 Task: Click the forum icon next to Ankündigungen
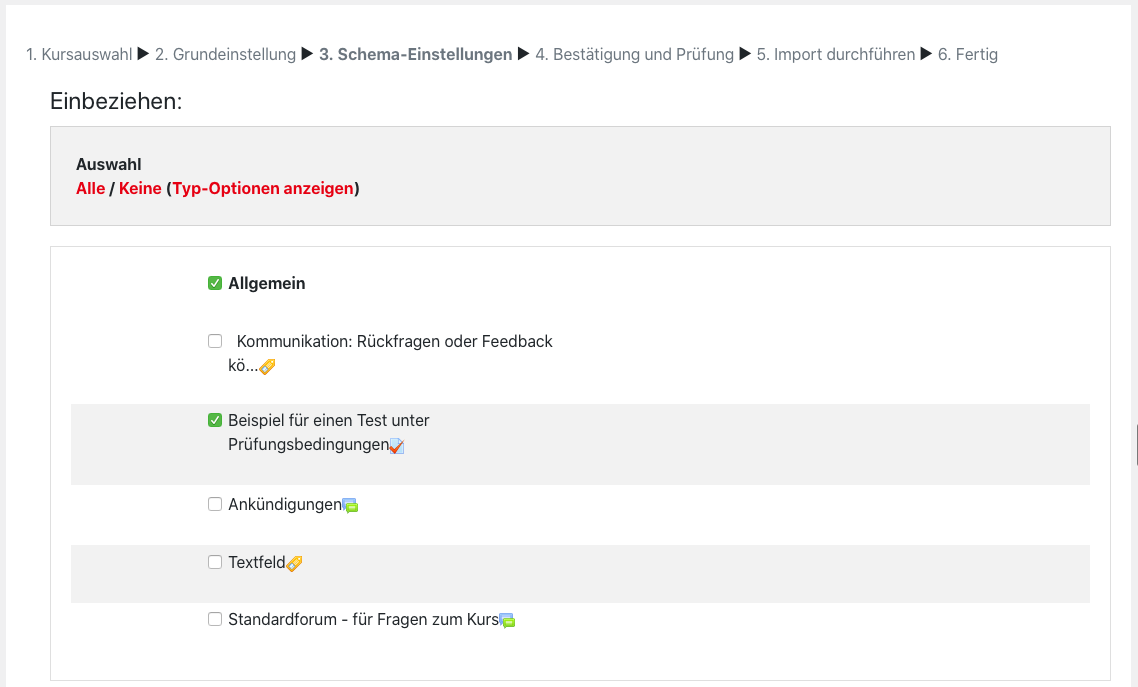coord(350,505)
